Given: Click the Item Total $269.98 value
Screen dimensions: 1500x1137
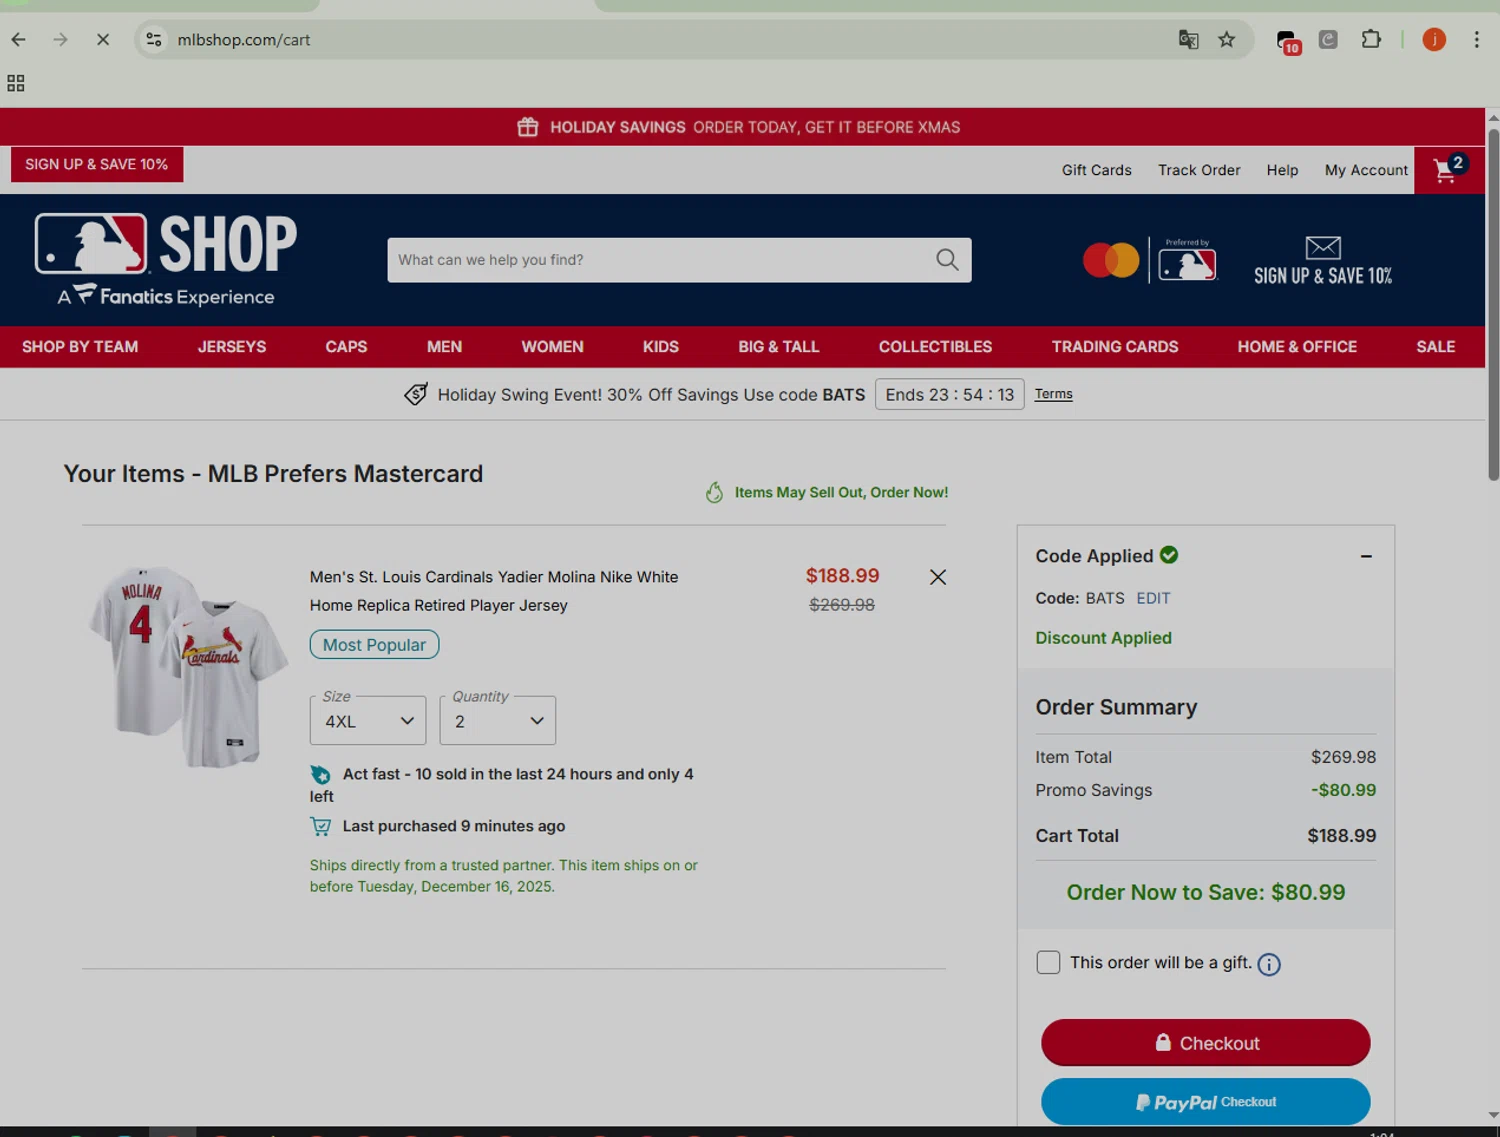Looking at the screenshot, I should pyautogui.click(x=1344, y=757).
